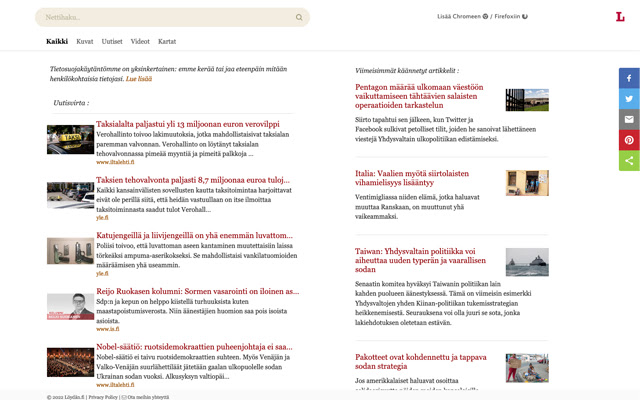This screenshot has width=640, height=400.
Task: Click the Chrome browser icon
Action: pyautogui.click(x=485, y=16)
